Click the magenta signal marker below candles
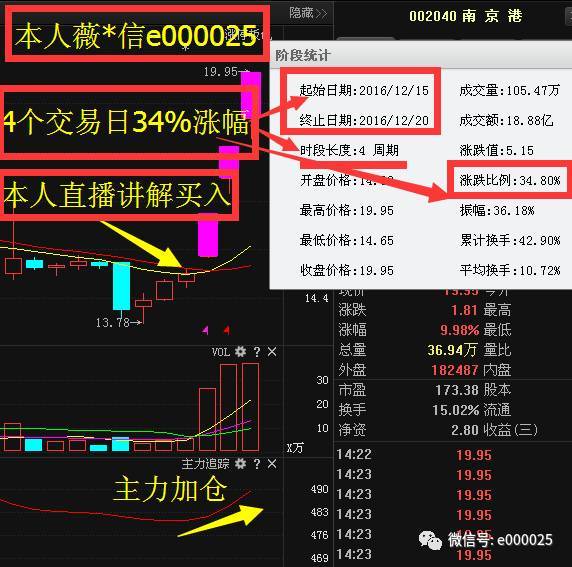The height and width of the screenshot is (567, 572). click(205, 330)
